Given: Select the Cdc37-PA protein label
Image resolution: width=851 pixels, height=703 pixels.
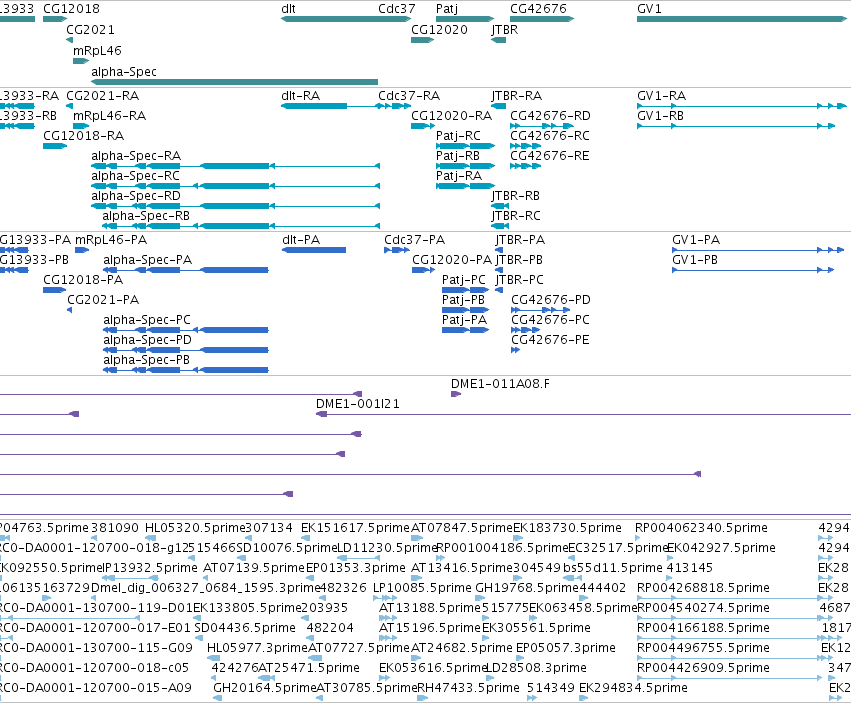Looking at the screenshot, I should [x=415, y=240].
